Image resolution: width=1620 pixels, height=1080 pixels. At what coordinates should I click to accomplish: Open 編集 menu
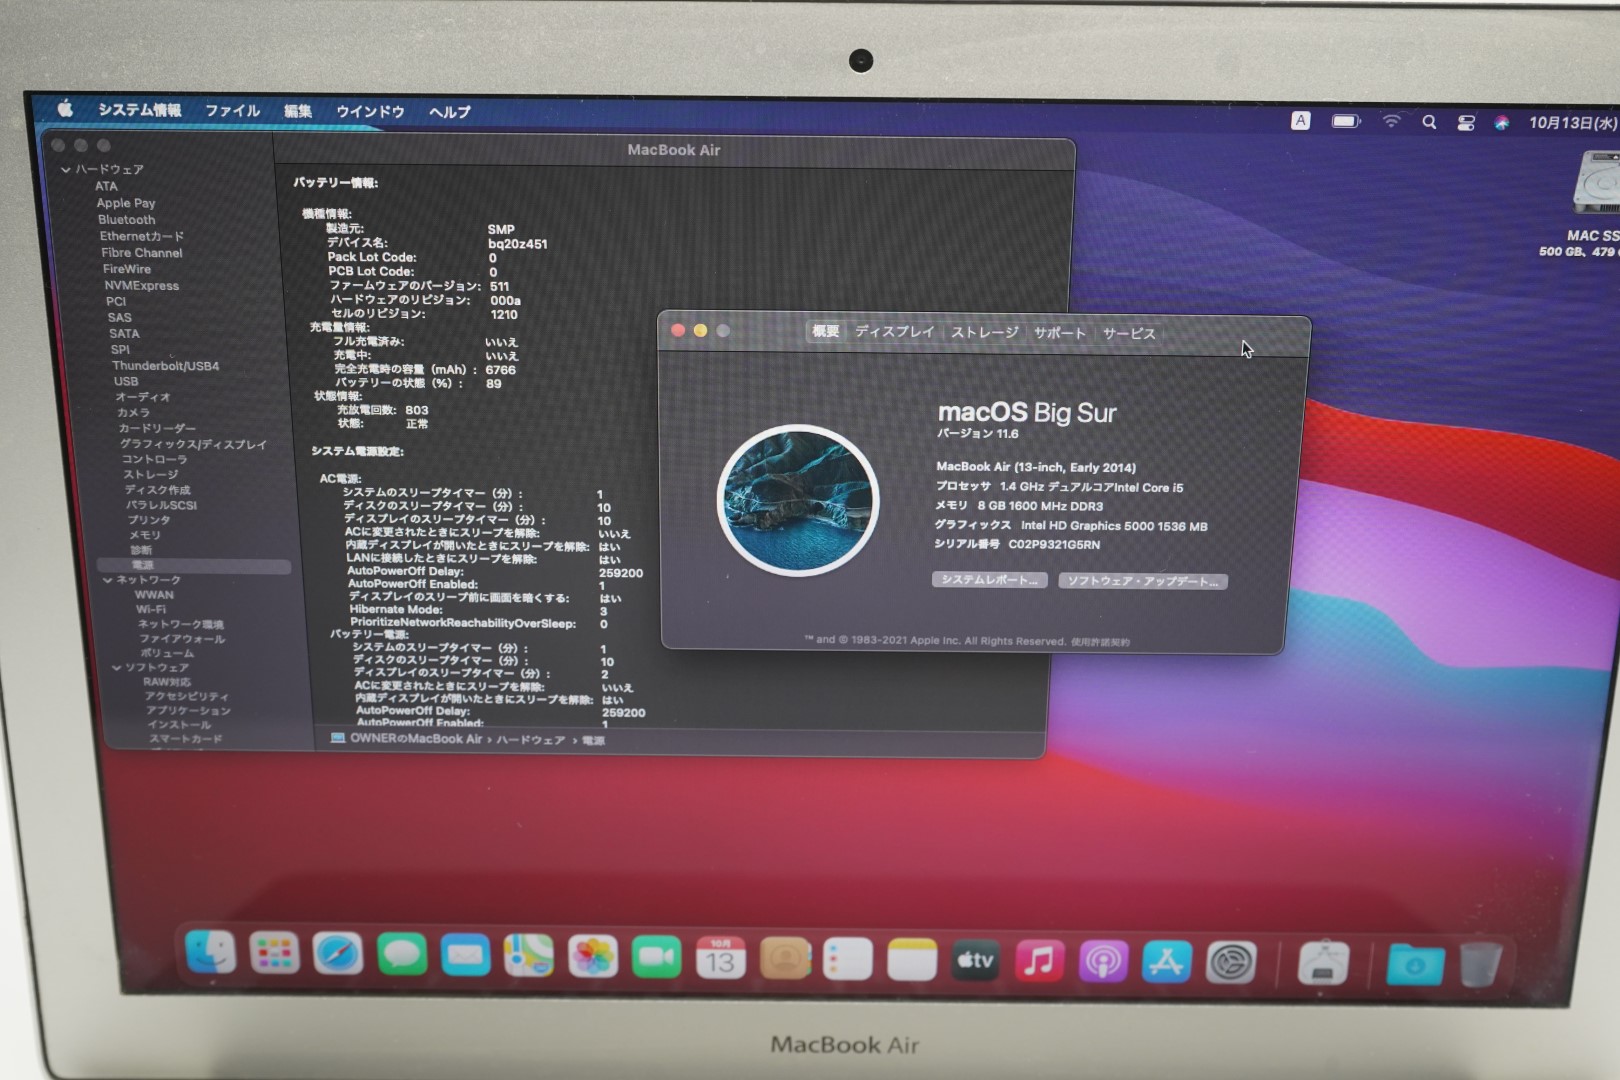[298, 111]
